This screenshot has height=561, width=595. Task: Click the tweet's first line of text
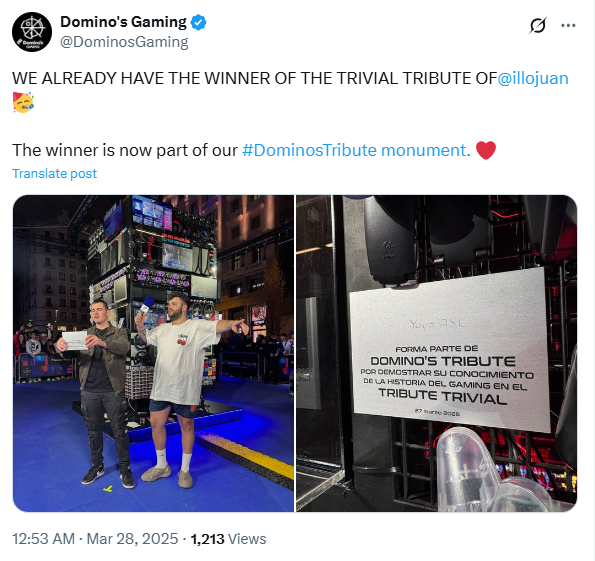pos(290,79)
